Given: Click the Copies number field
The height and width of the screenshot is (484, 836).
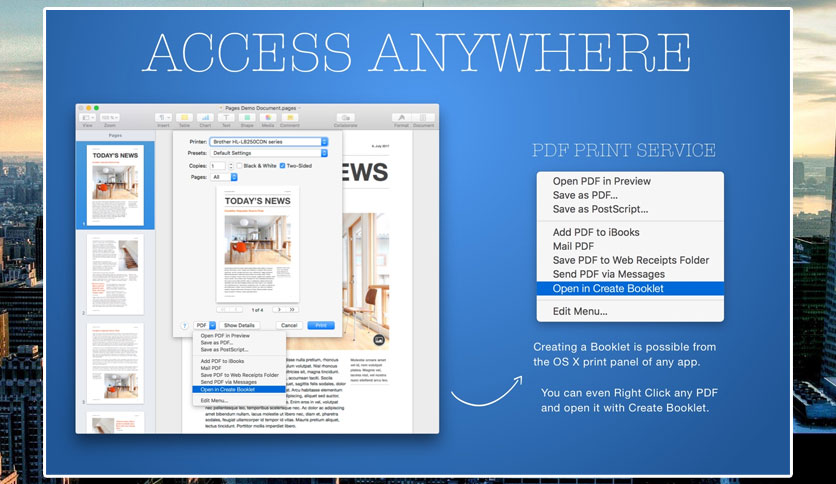Looking at the screenshot, I should click(x=218, y=166).
